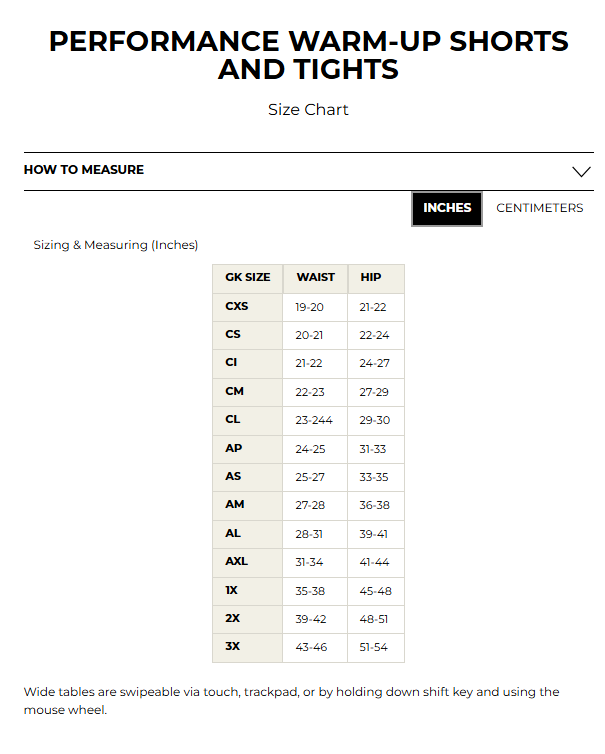Click the 2X waist value 39-42
605x754 pixels.
[x=311, y=619]
